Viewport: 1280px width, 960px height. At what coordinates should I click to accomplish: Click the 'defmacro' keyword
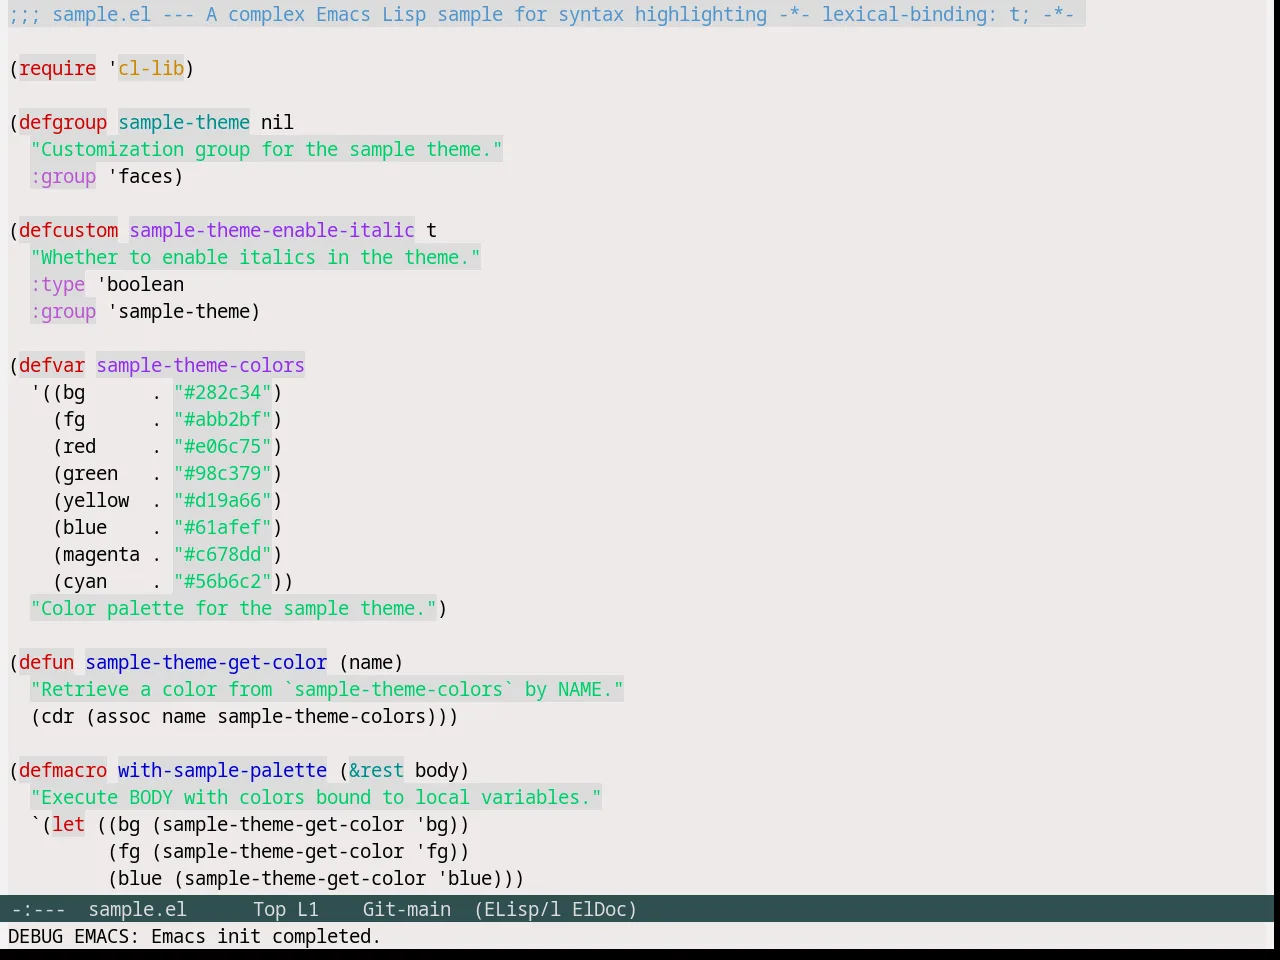pos(63,770)
